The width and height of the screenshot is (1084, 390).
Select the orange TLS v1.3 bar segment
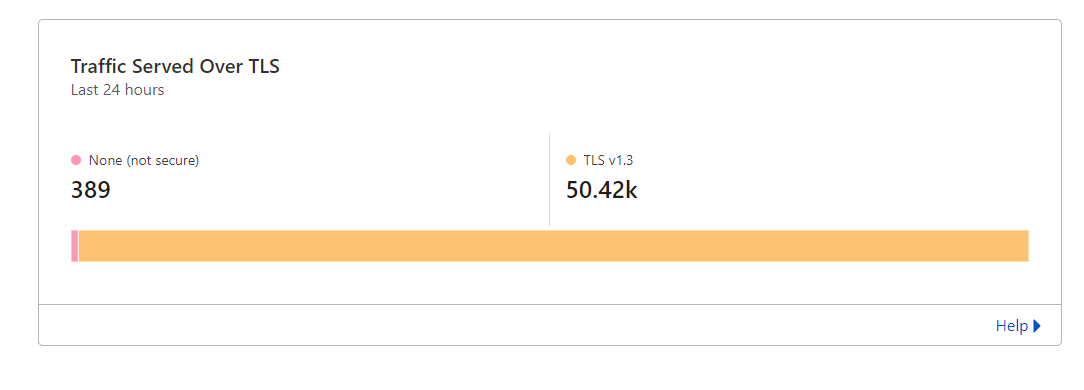(554, 246)
